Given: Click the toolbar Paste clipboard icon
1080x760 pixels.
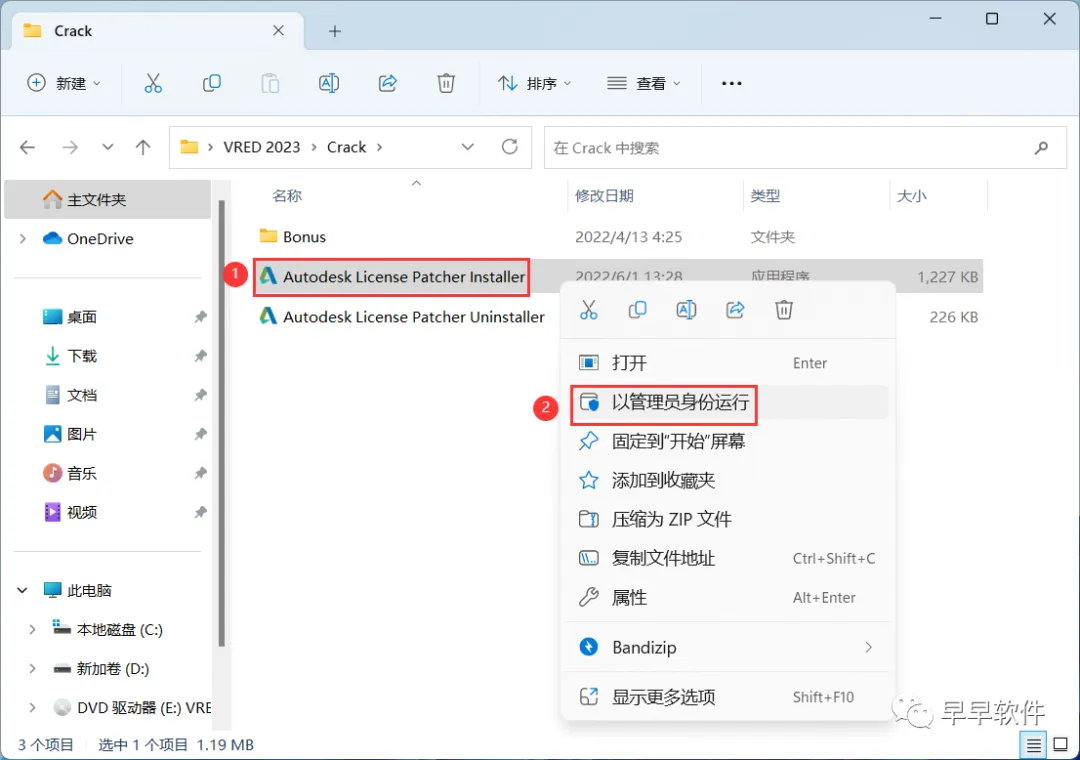Looking at the screenshot, I should pos(270,83).
